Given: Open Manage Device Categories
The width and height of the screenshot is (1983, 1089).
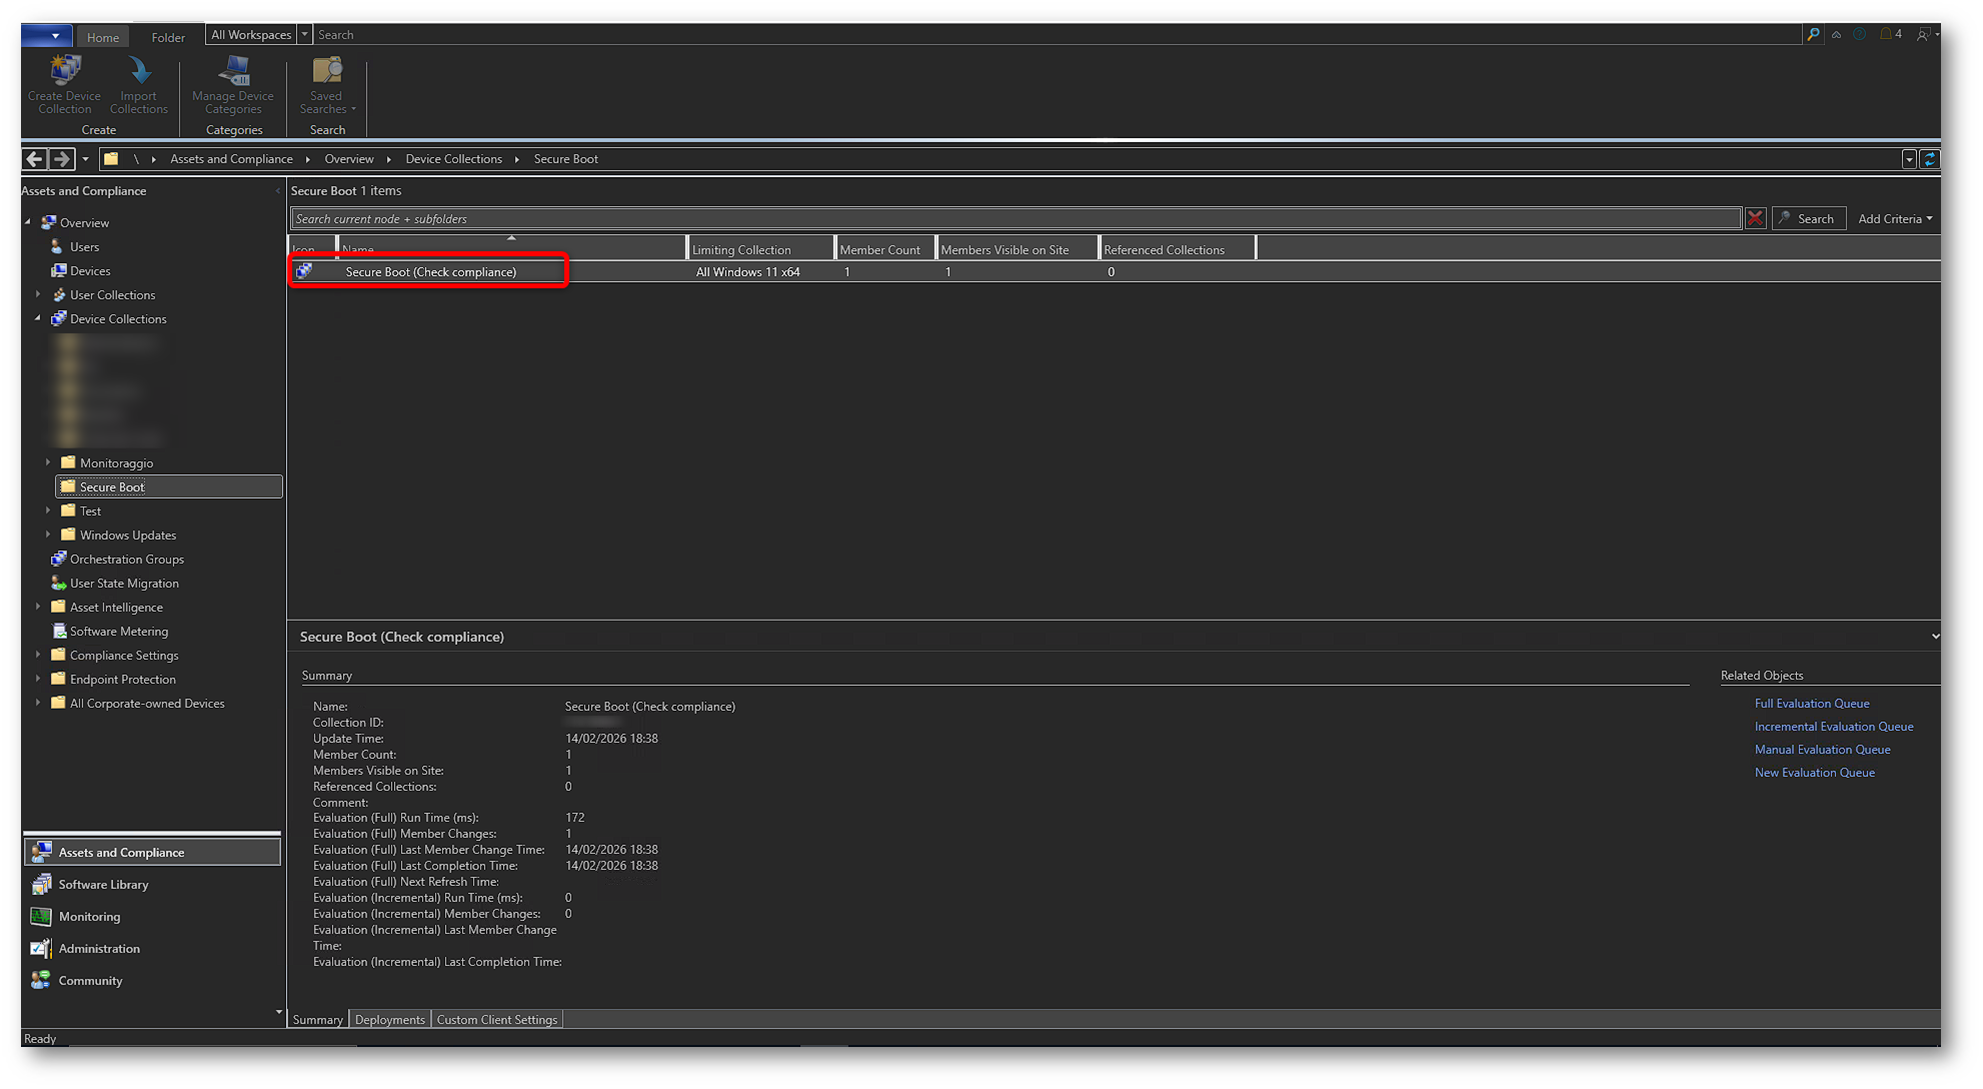Looking at the screenshot, I should tap(233, 84).
